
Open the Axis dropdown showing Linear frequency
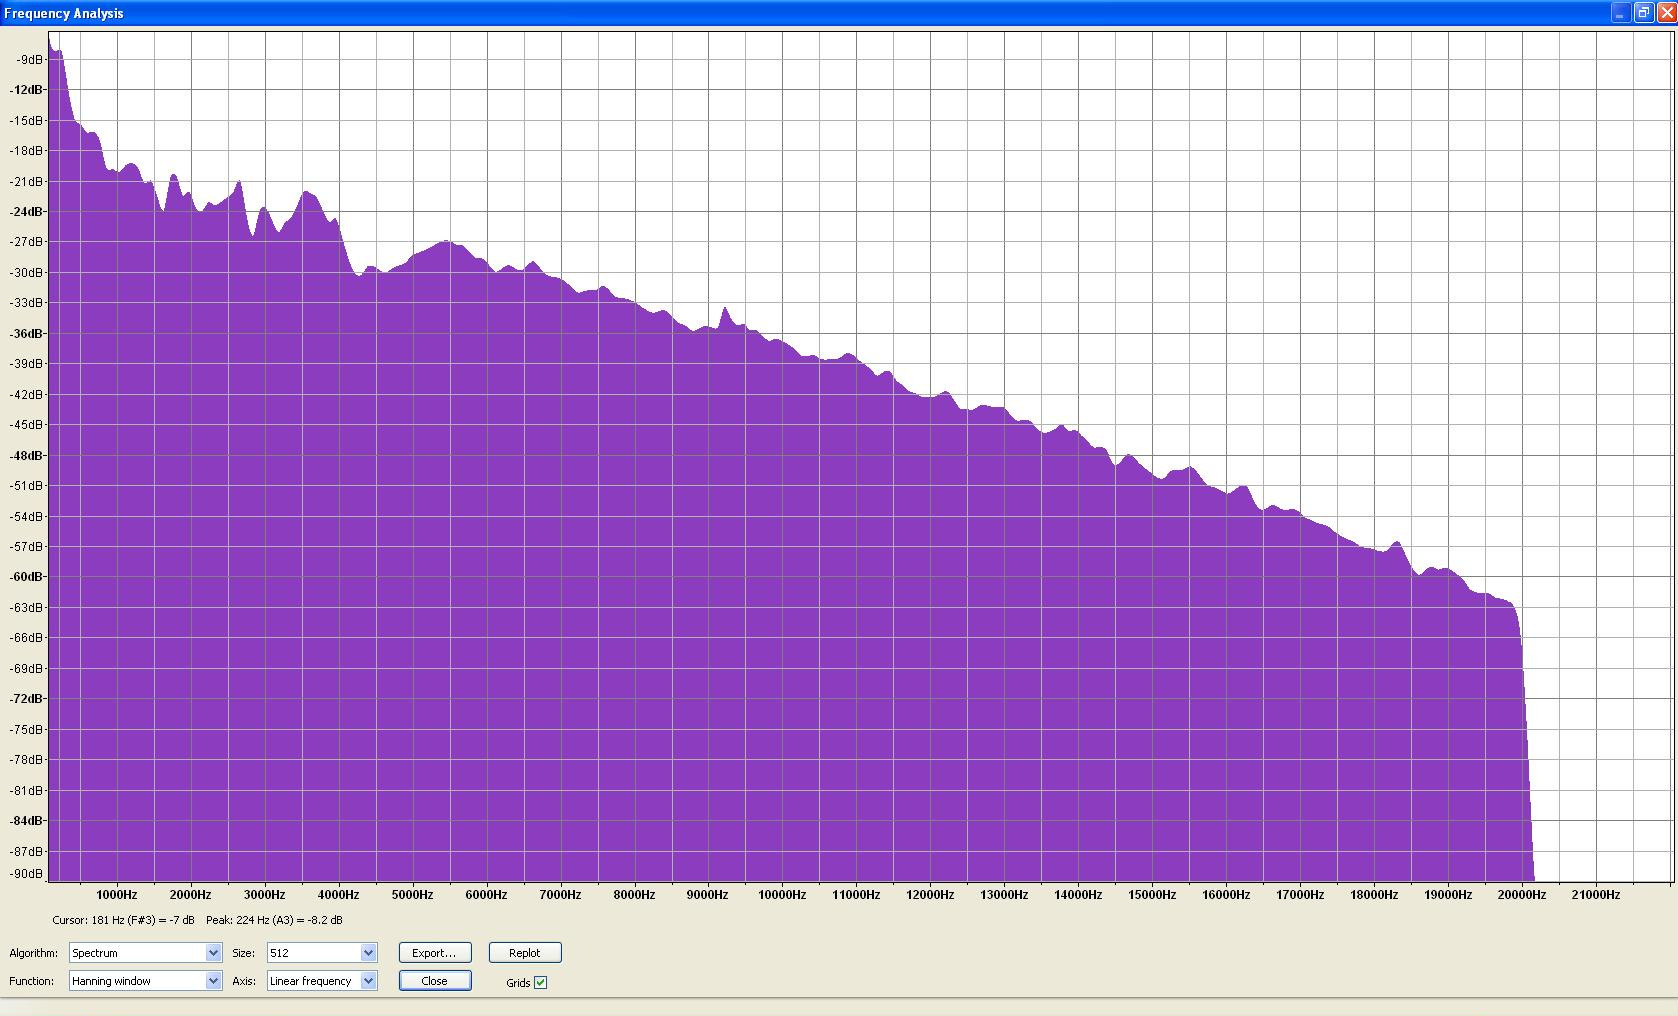pos(321,981)
